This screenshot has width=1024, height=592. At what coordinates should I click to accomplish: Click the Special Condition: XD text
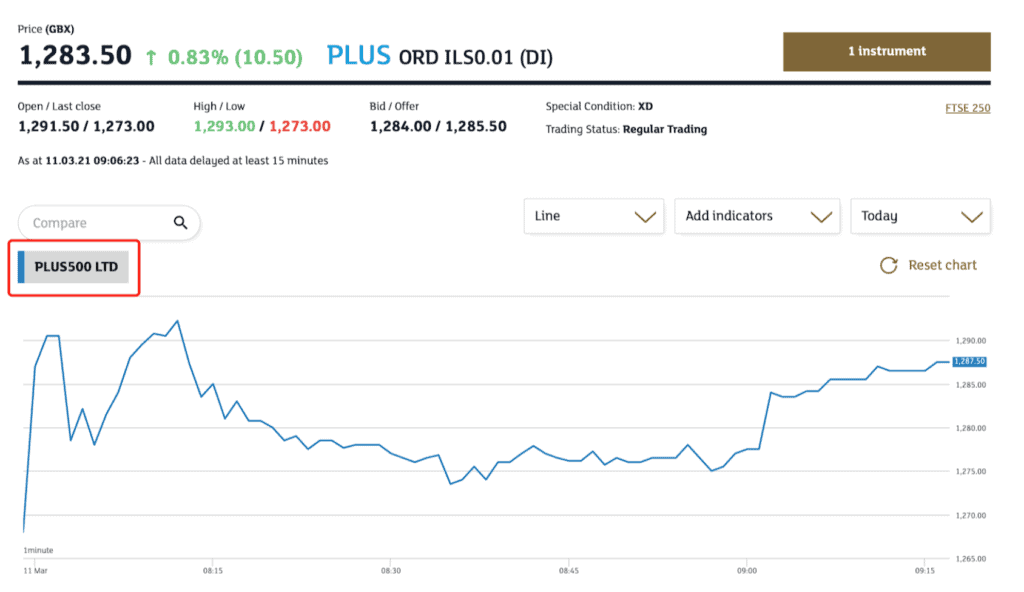click(x=599, y=107)
